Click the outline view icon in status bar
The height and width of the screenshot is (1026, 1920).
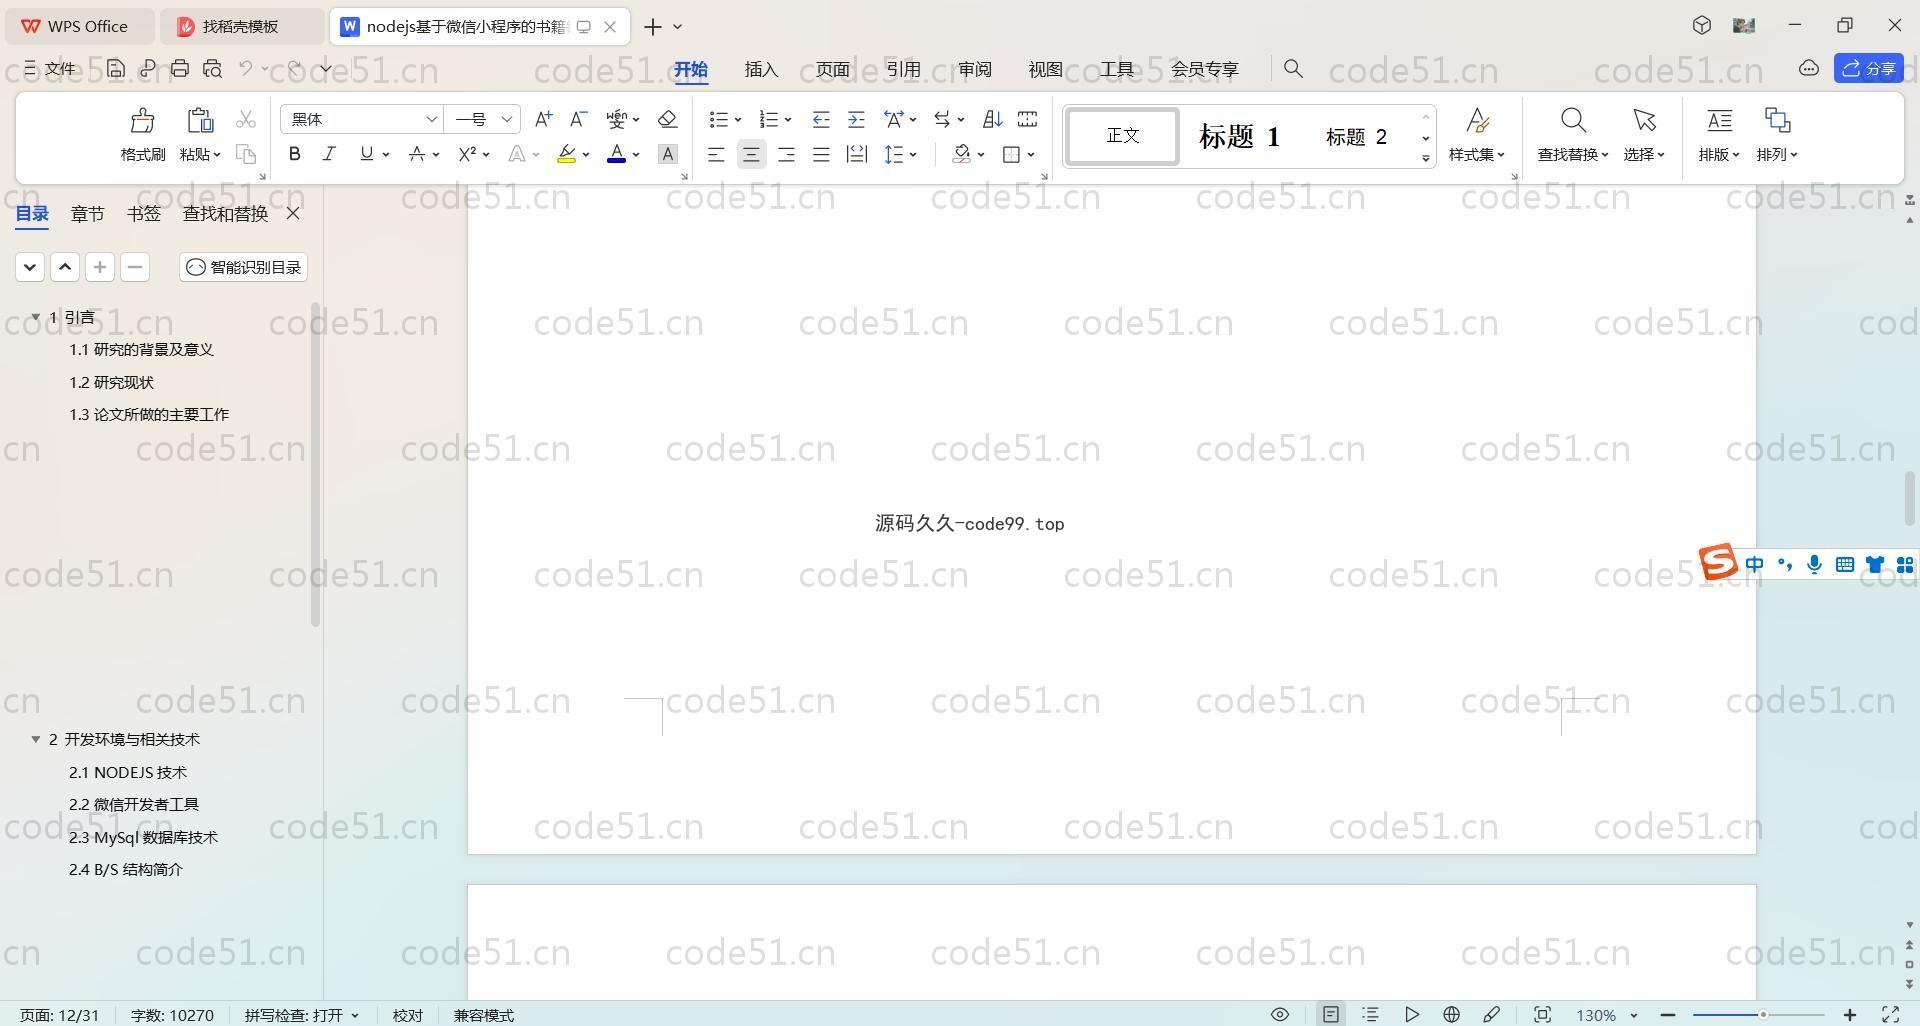1370,1015
